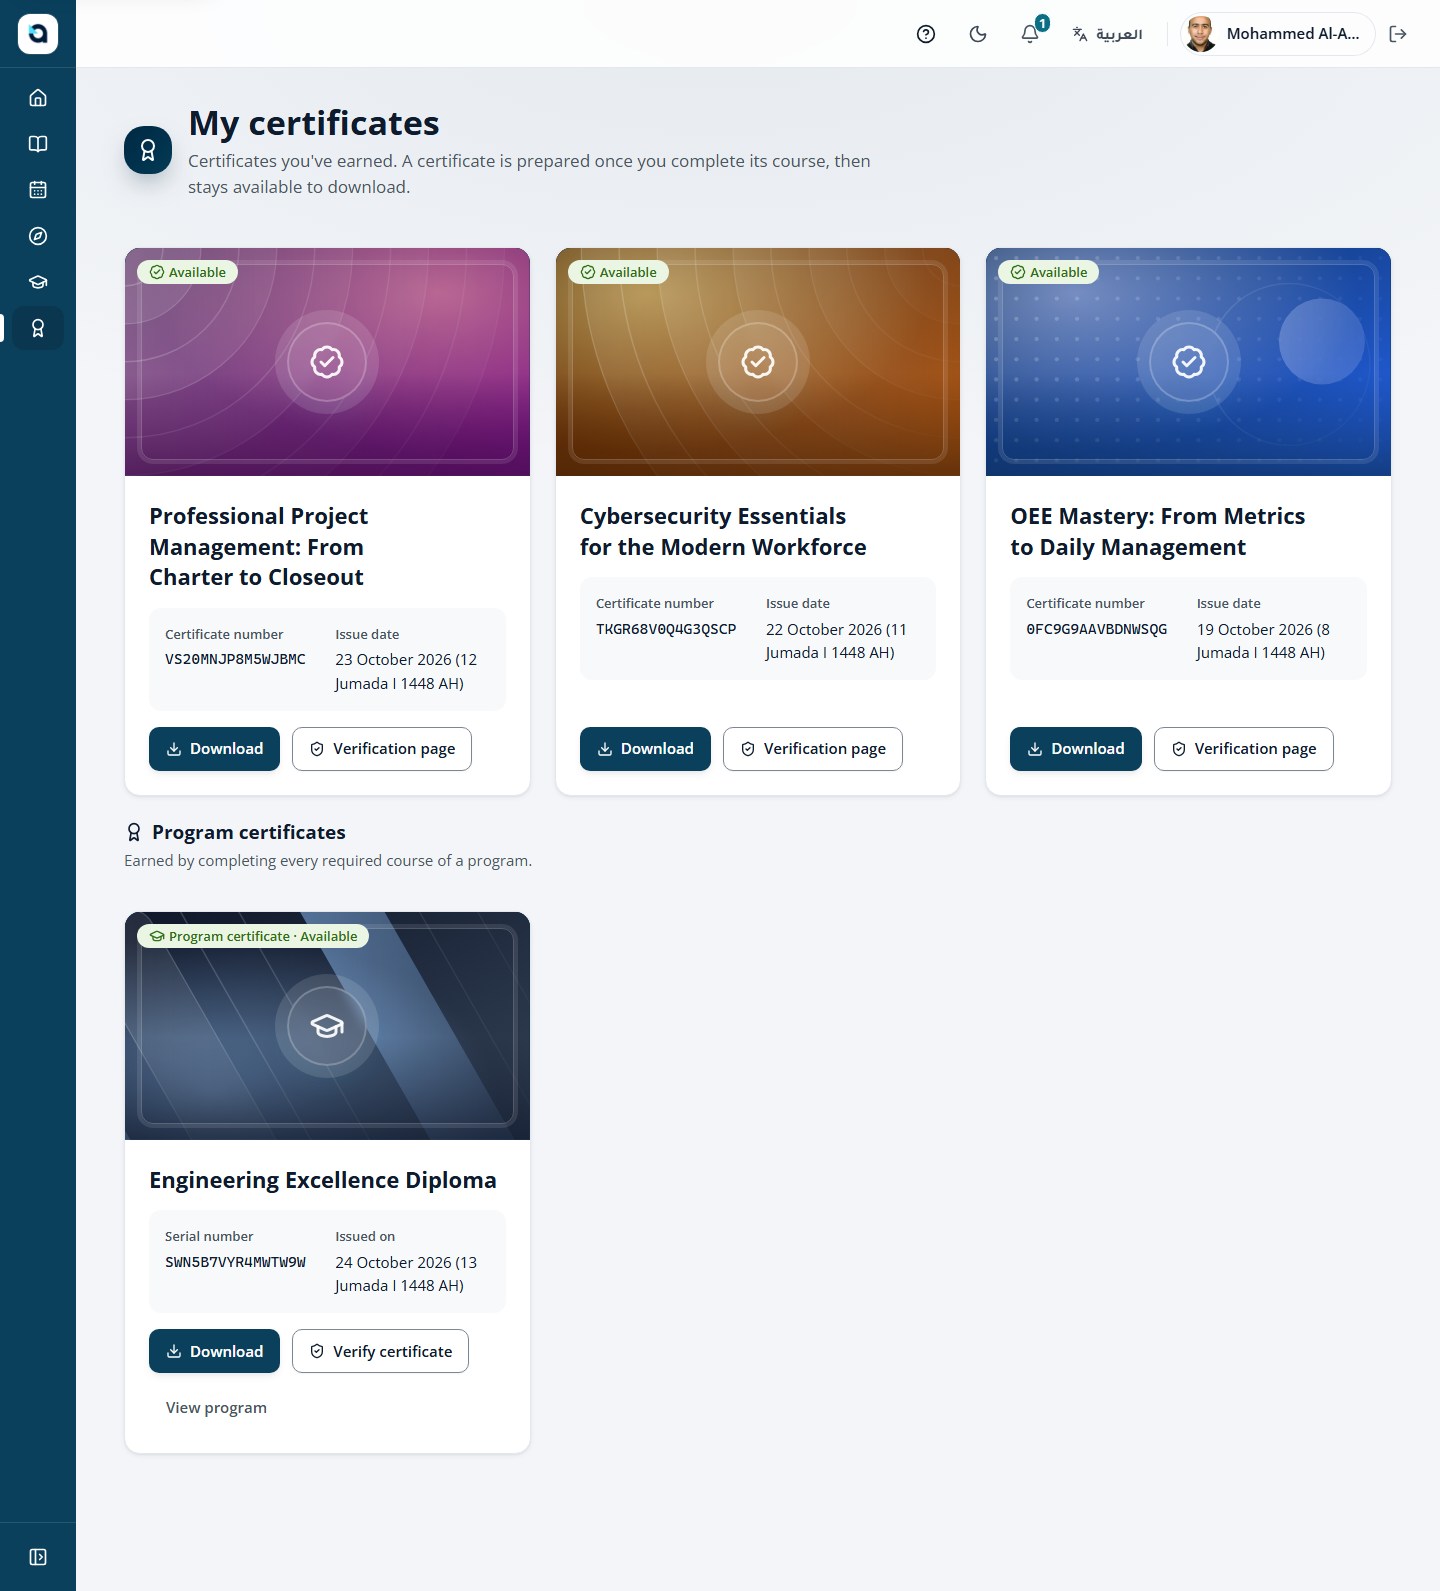Viewport: 1440px width, 1591px height.
Task: Click the Program certificates section heading
Action: [x=249, y=833]
